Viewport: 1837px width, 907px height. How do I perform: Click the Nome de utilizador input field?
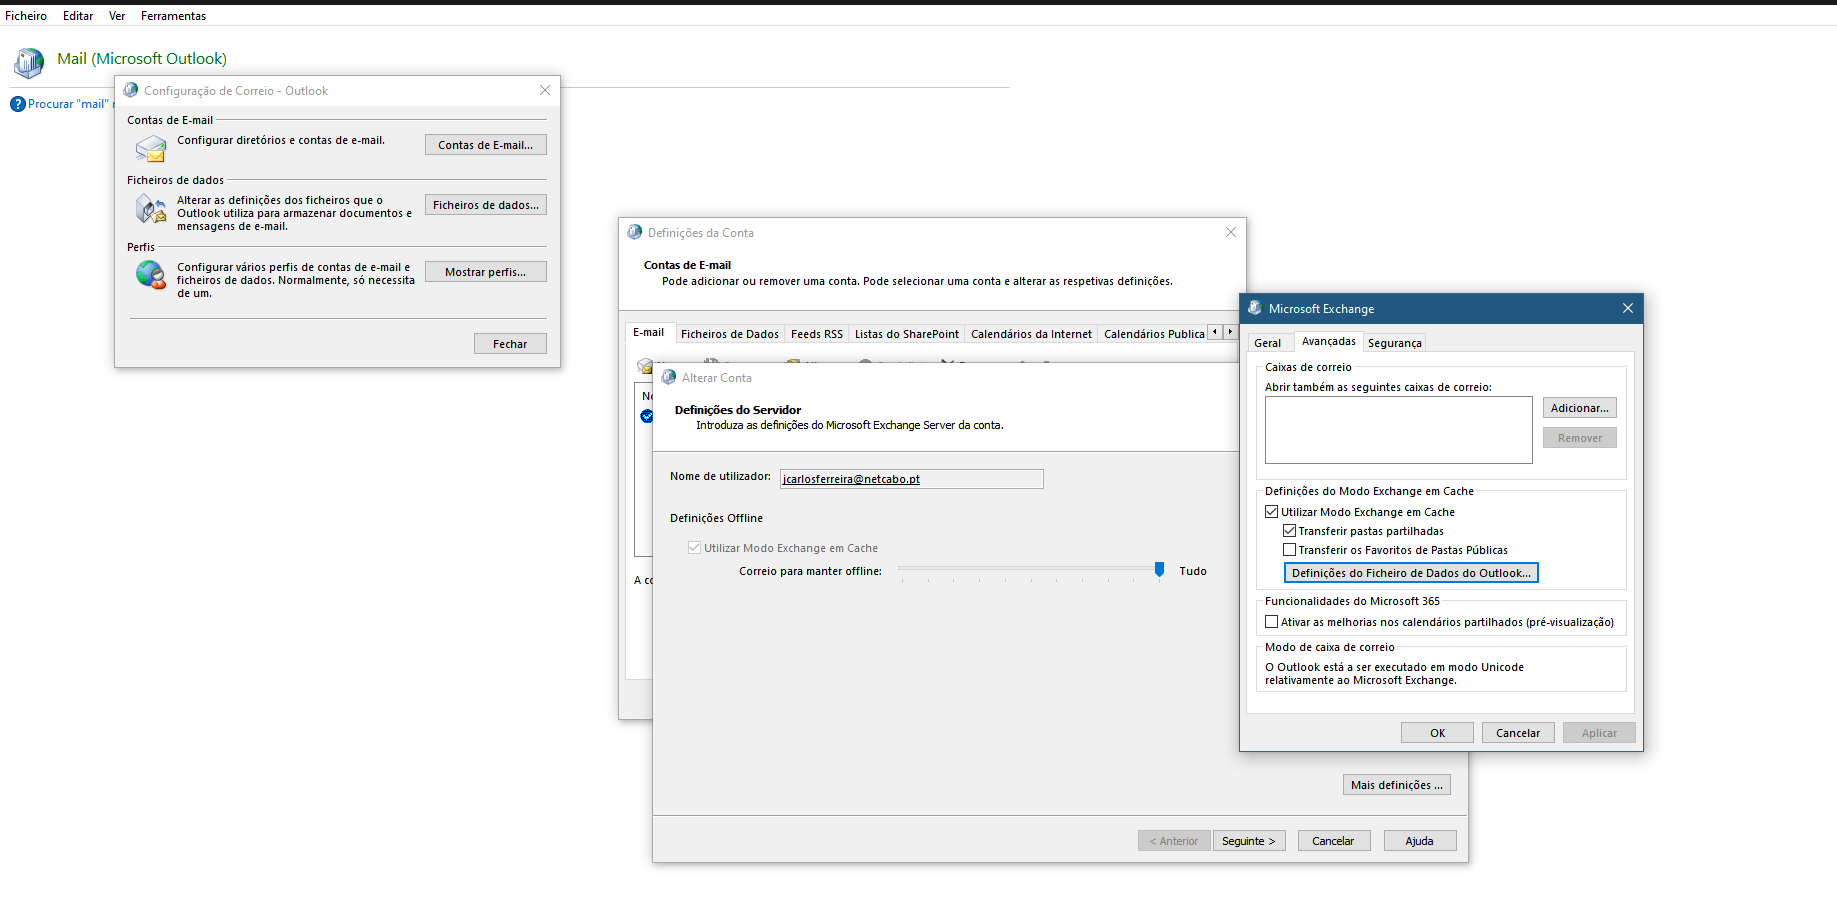click(912, 479)
